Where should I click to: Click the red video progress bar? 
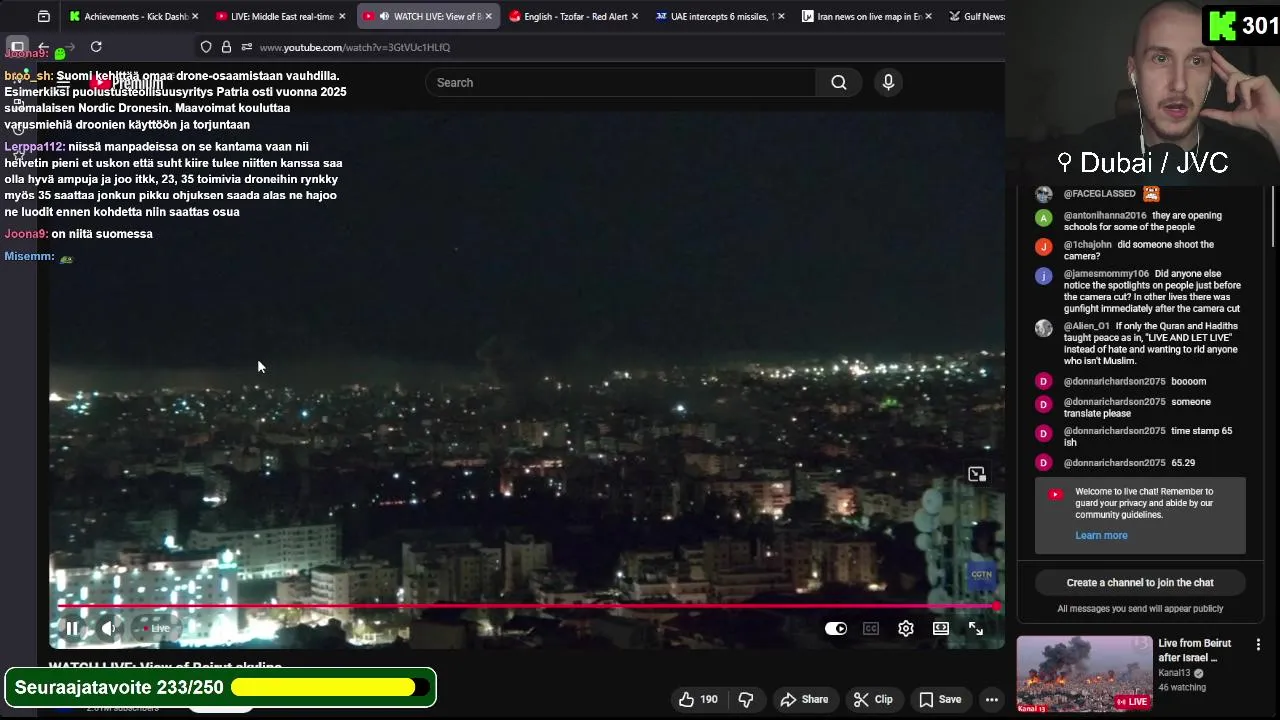[528, 606]
